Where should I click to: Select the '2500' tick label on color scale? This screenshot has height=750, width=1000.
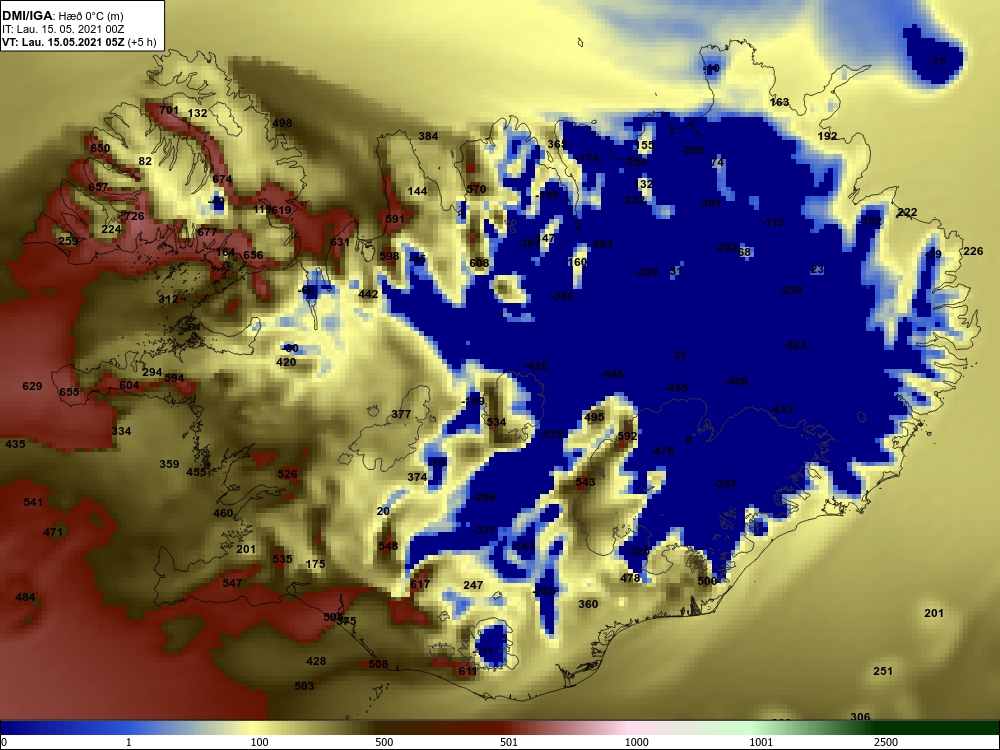[886, 742]
